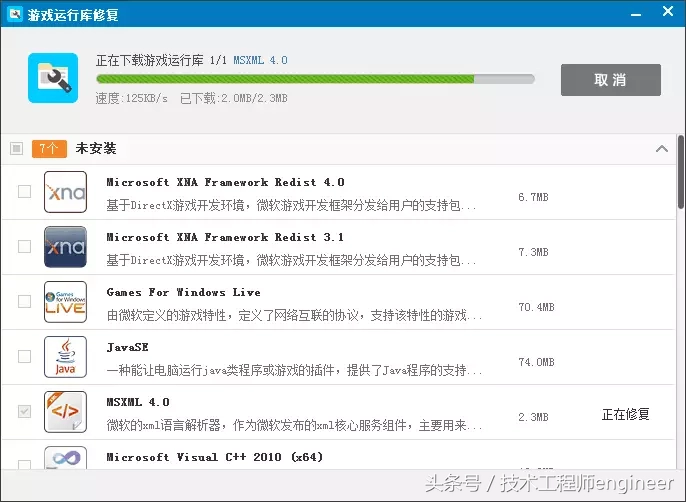The height and width of the screenshot is (502, 686).
Task: Click the XNA Framework Redist 3.1 icon
Action: pyautogui.click(x=65, y=247)
